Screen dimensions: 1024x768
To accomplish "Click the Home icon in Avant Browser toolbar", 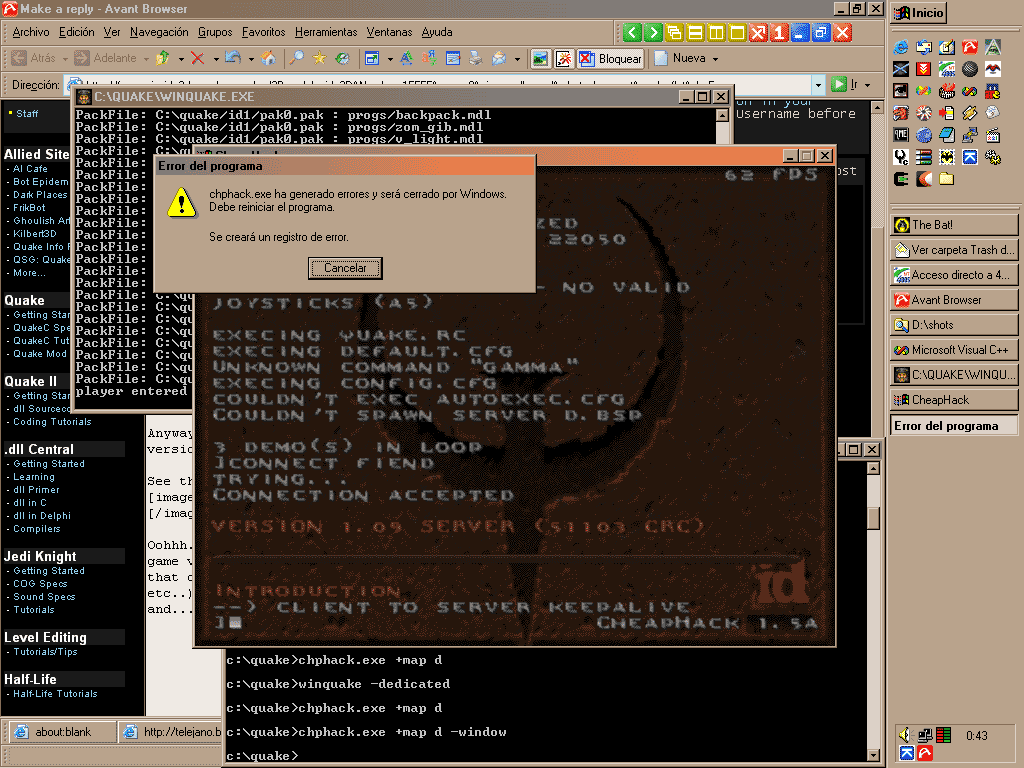I will [268, 58].
